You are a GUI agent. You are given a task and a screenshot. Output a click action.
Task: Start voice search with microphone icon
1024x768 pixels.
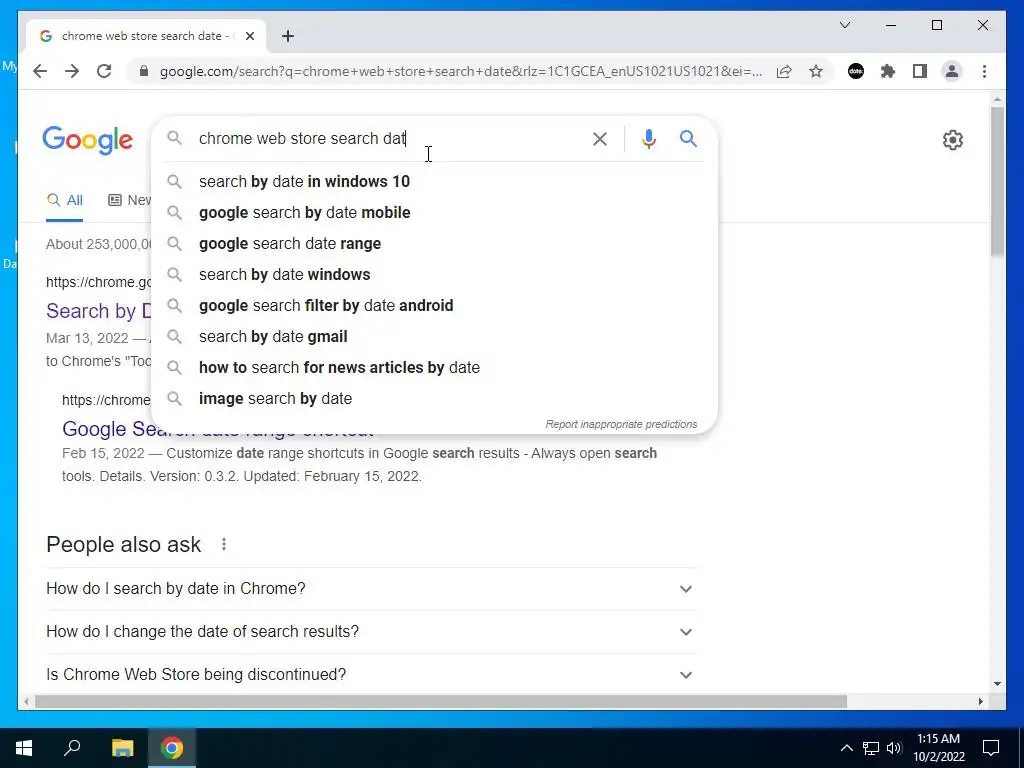(x=648, y=138)
